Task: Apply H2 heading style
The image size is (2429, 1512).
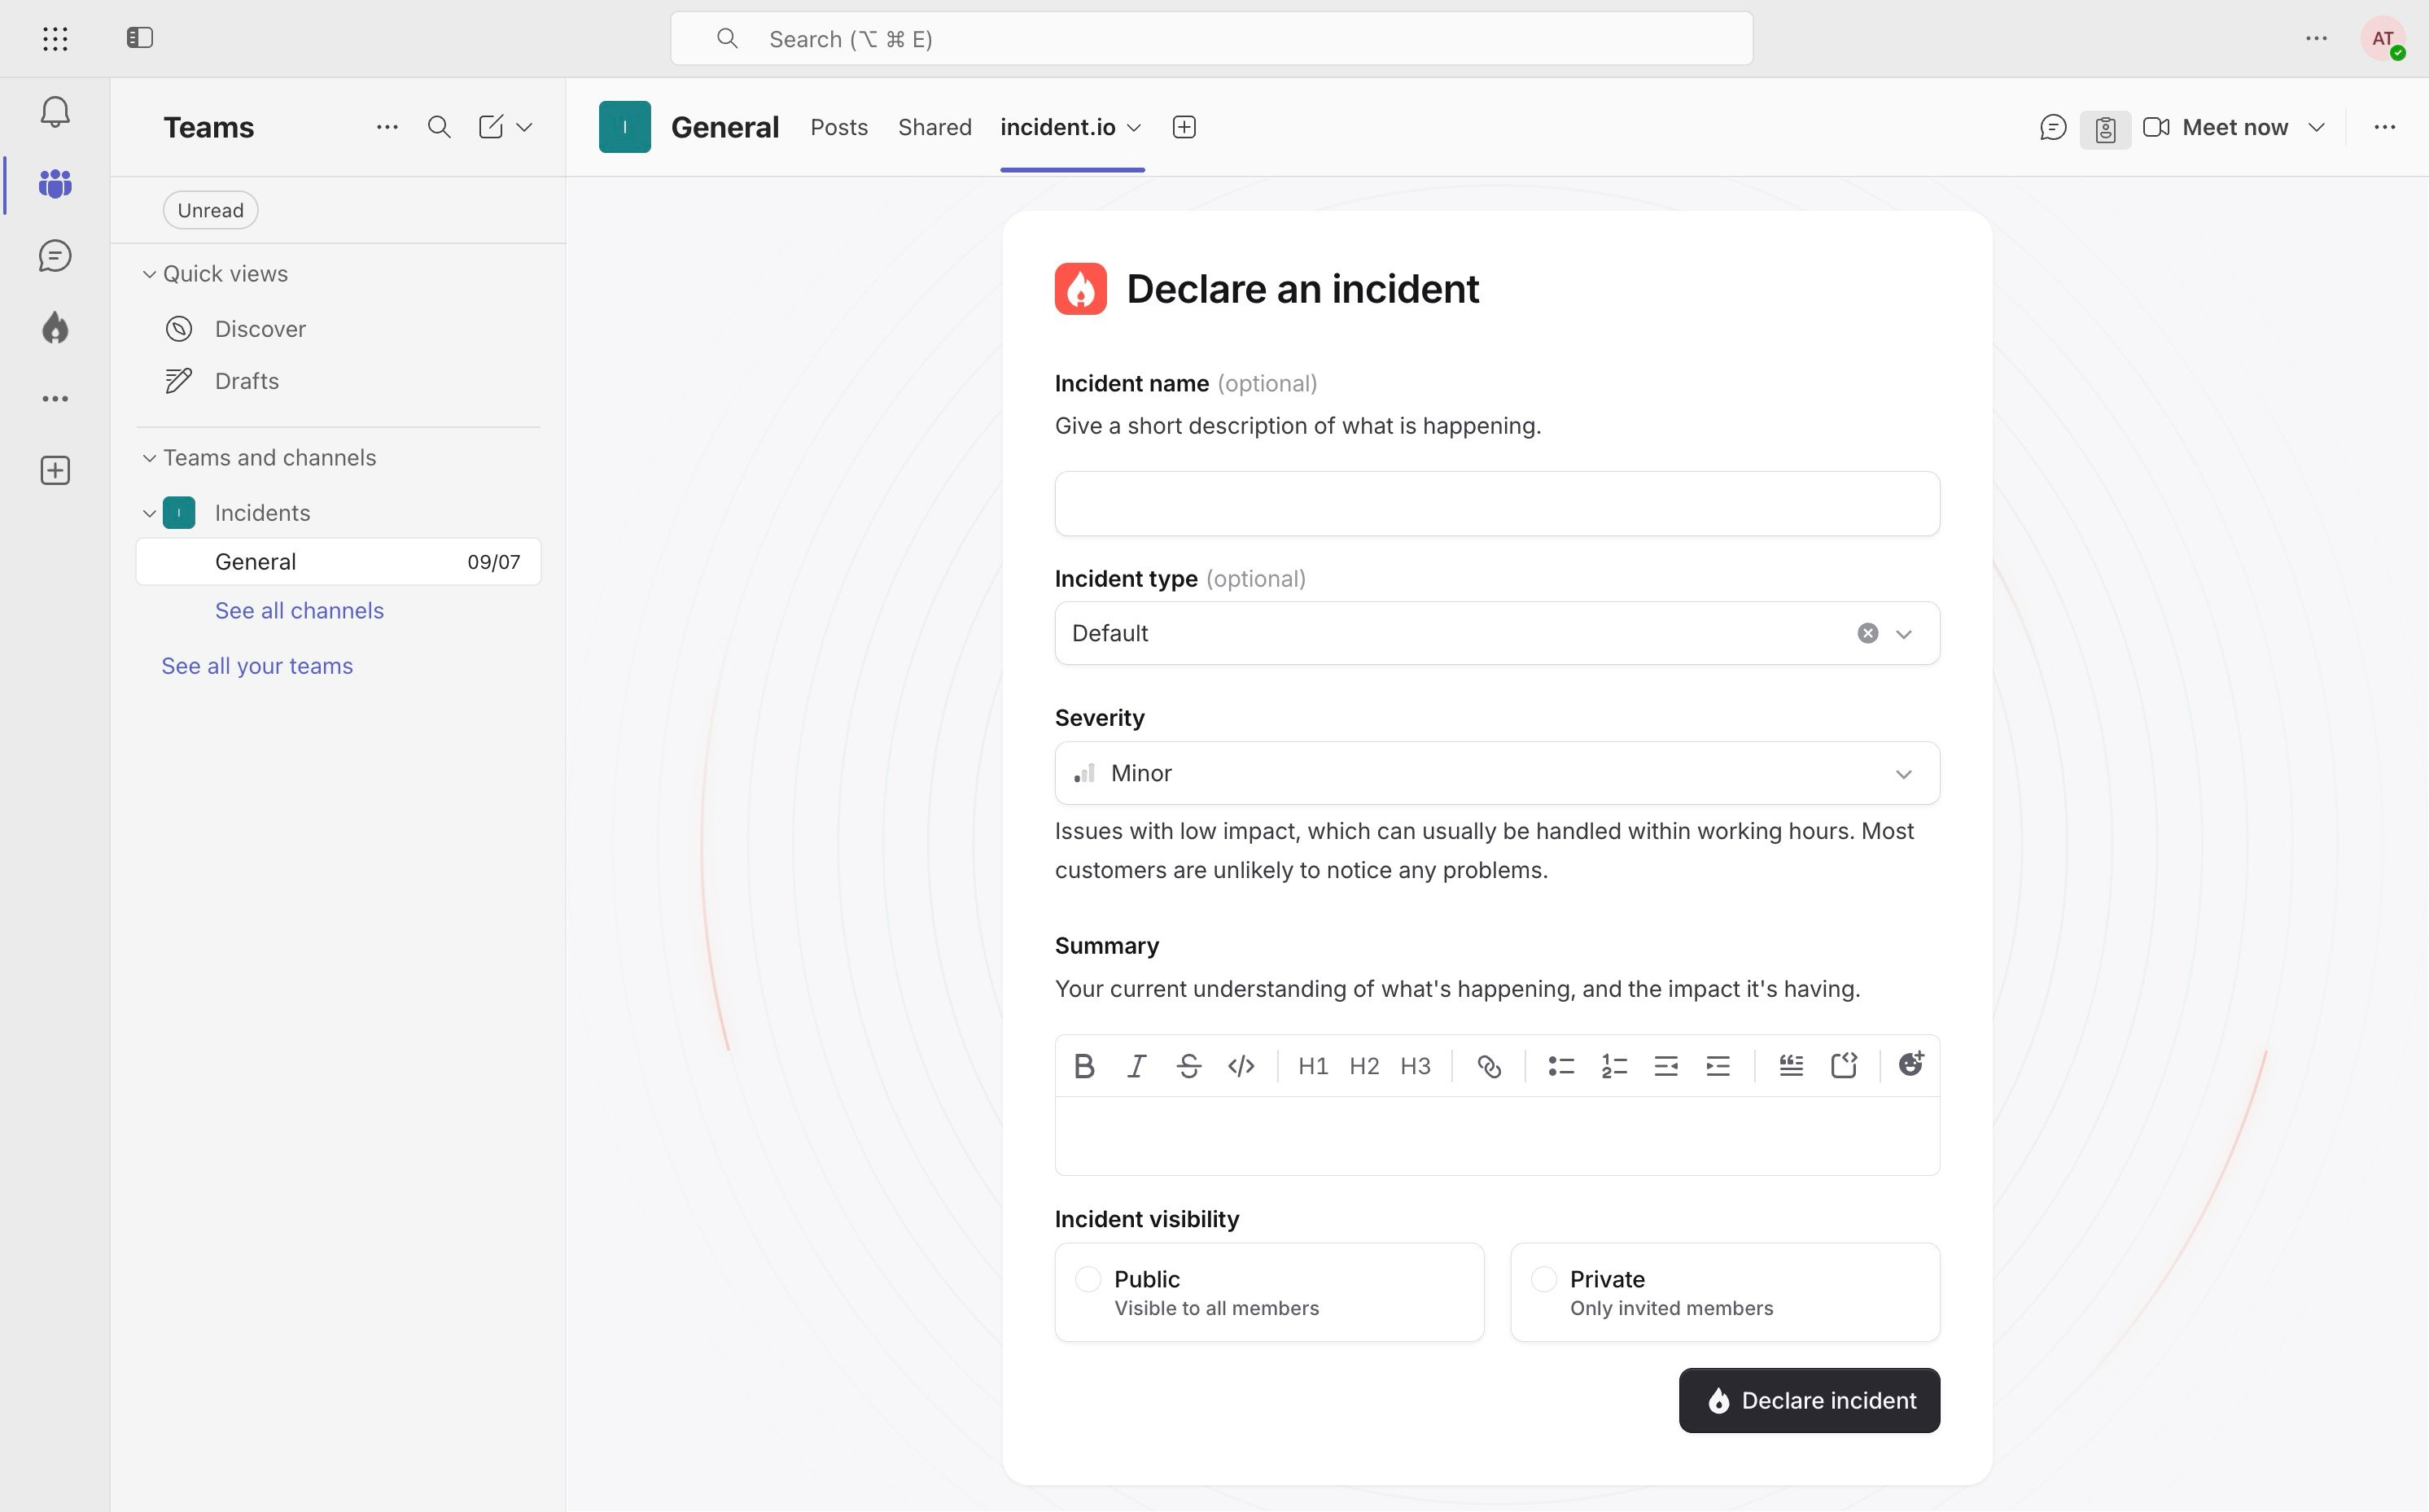Action: (x=1364, y=1066)
